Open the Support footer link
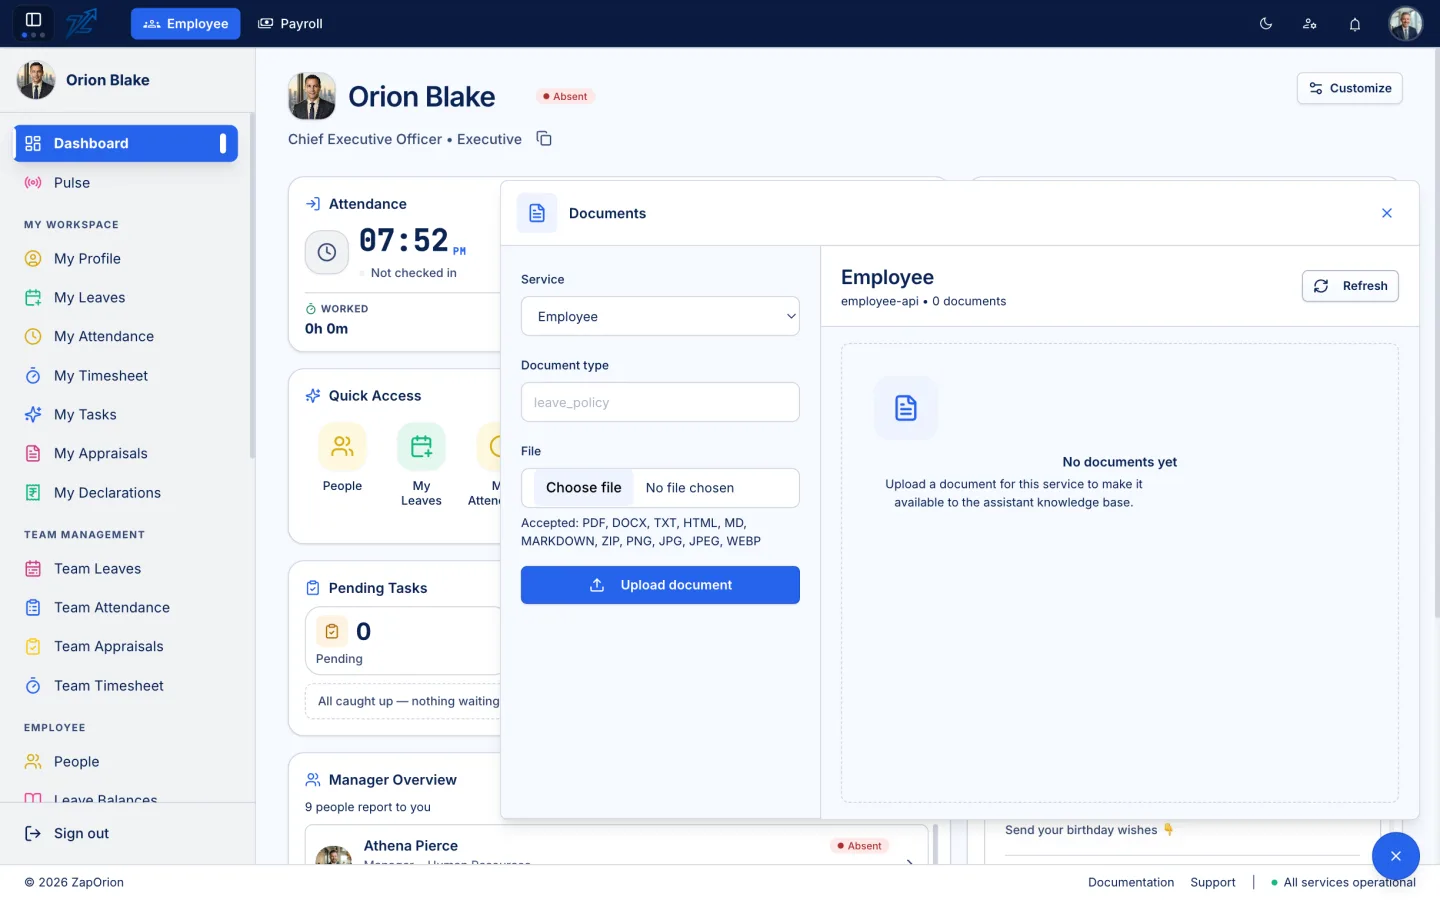 (1213, 882)
